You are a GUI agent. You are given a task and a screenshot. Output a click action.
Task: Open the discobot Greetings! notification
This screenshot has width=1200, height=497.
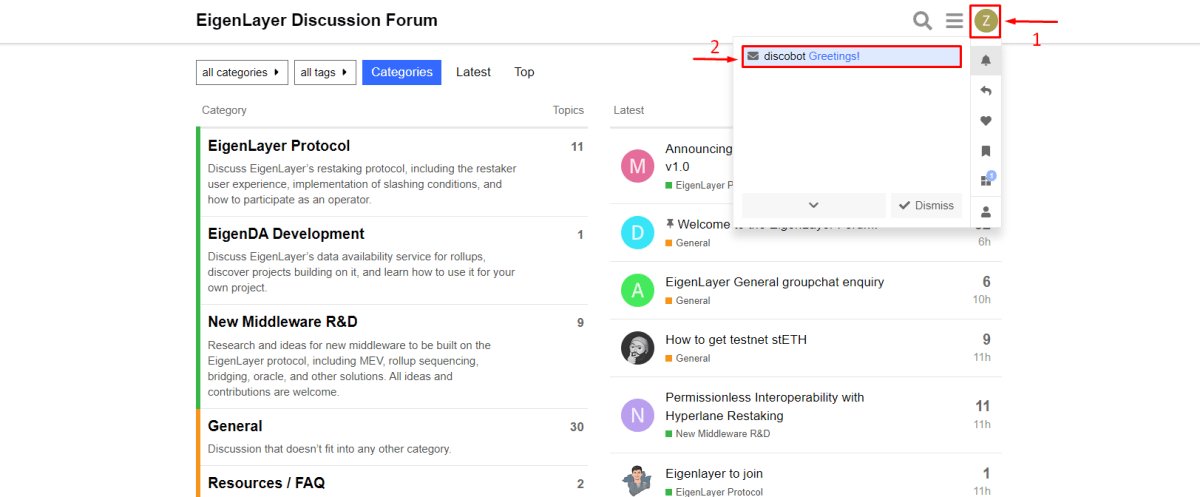[851, 56]
